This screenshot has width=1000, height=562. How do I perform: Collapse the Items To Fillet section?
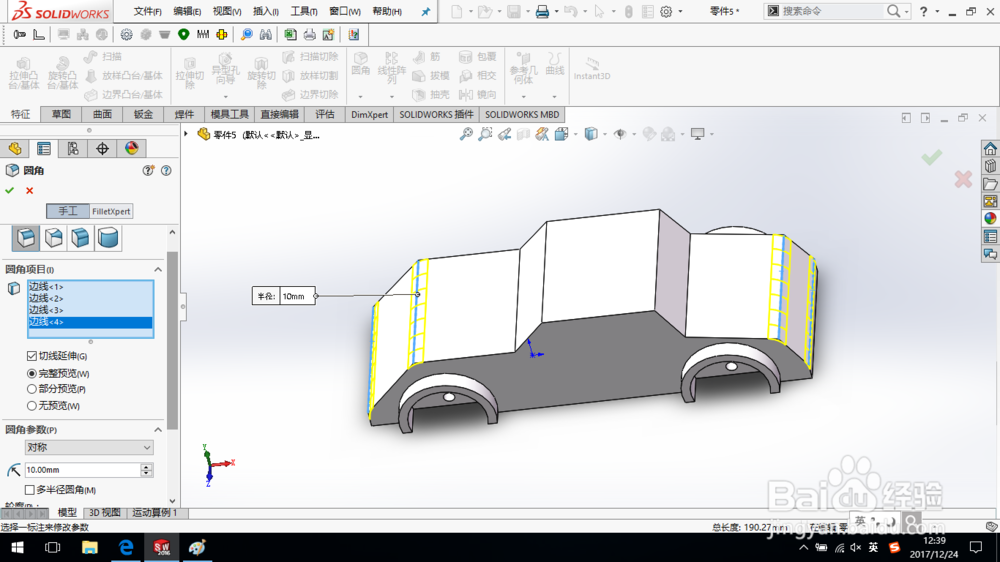tap(158, 270)
